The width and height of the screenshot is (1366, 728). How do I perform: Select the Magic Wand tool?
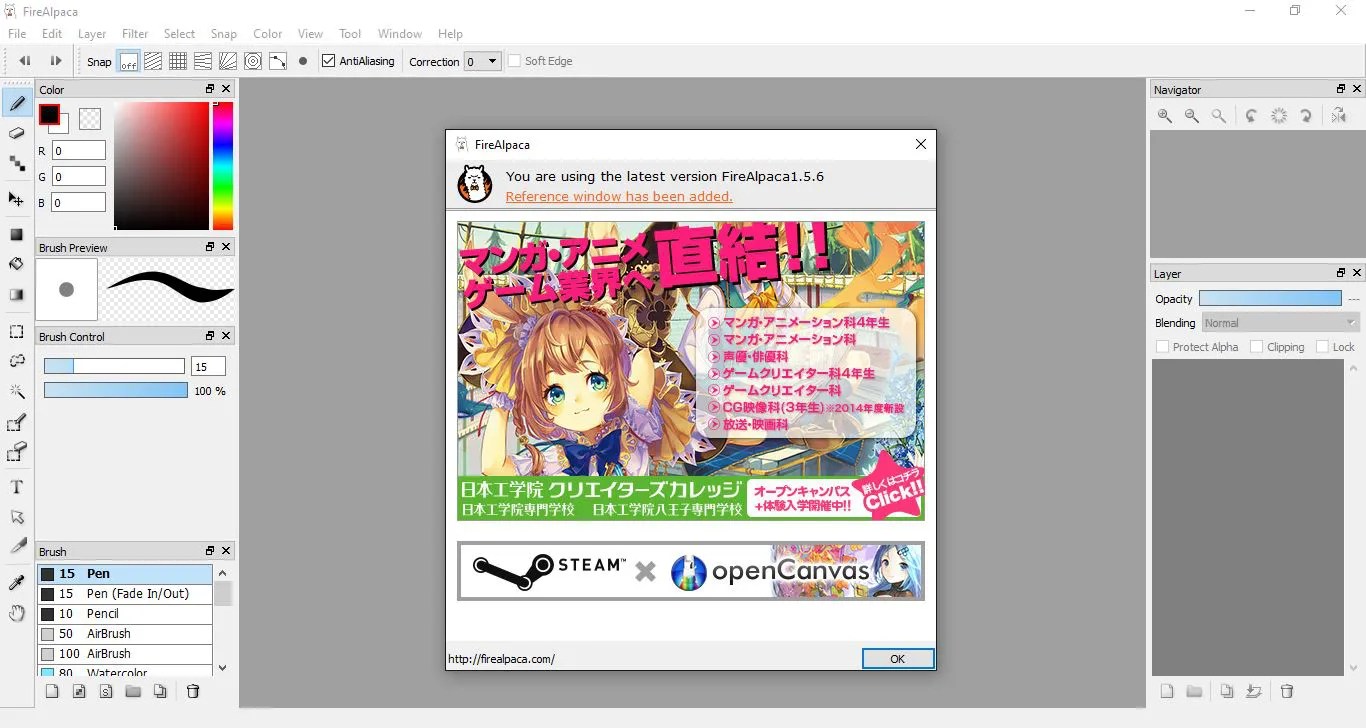tap(17, 391)
